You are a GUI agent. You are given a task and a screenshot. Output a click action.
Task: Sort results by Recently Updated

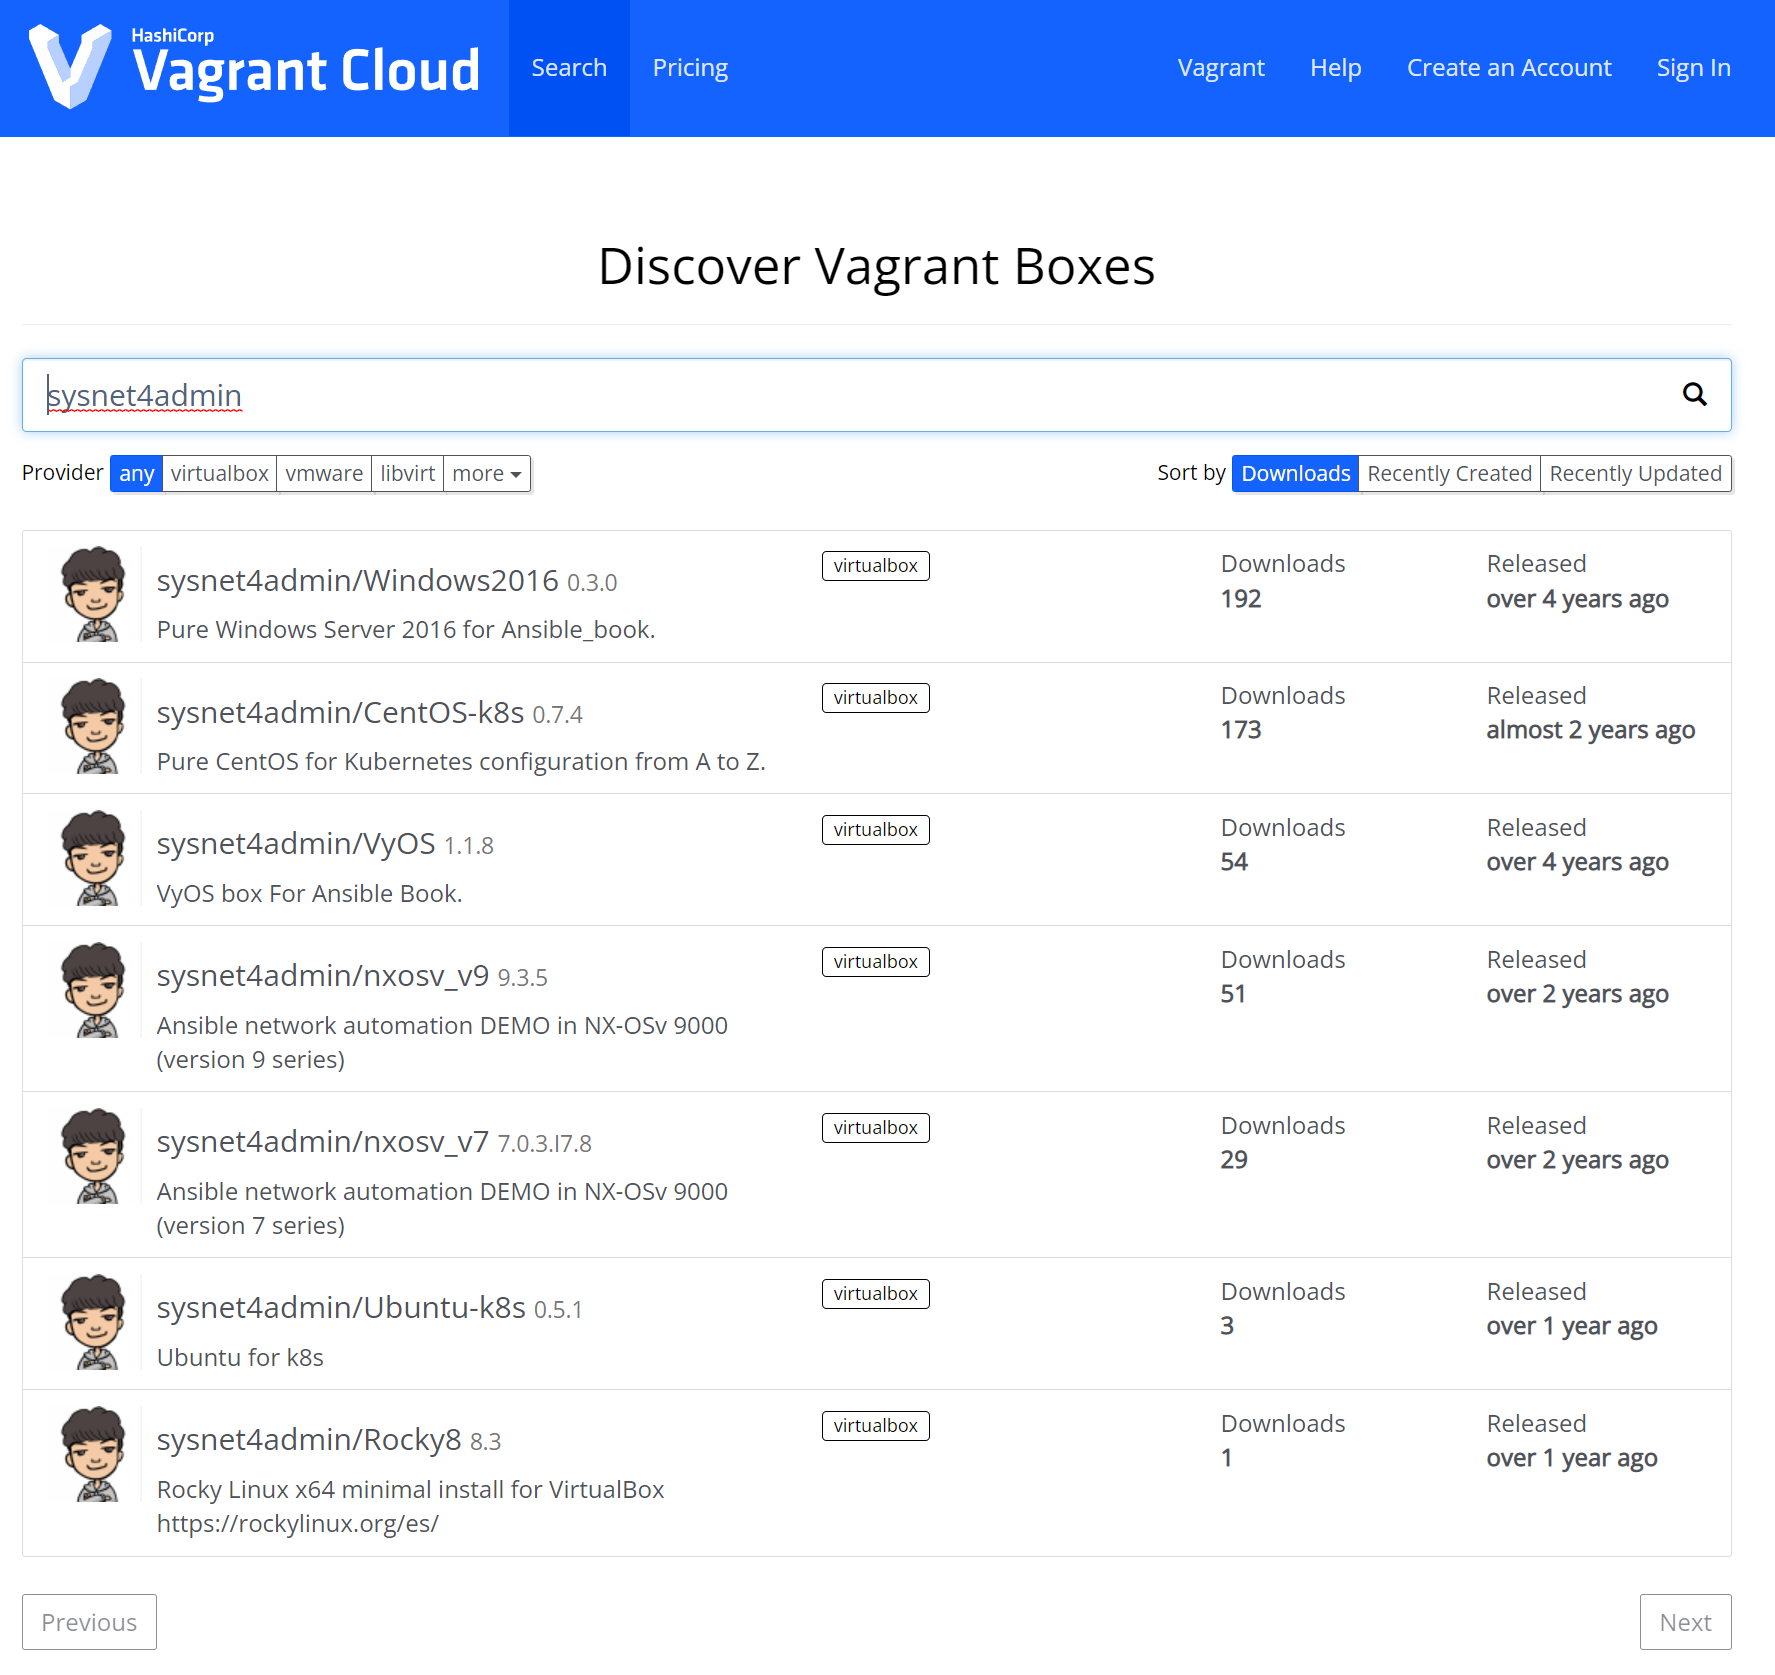[x=1636, y=473]
